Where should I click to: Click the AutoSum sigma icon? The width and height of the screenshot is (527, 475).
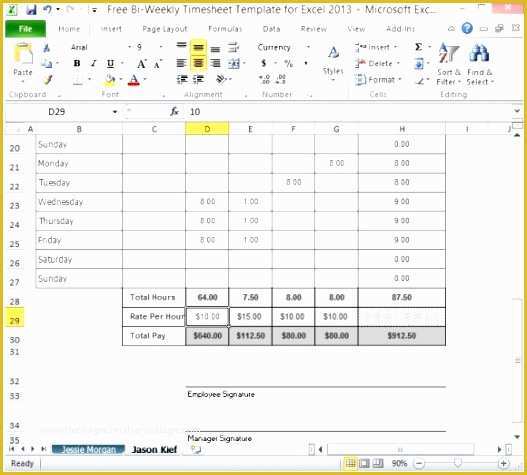[418, 47]
